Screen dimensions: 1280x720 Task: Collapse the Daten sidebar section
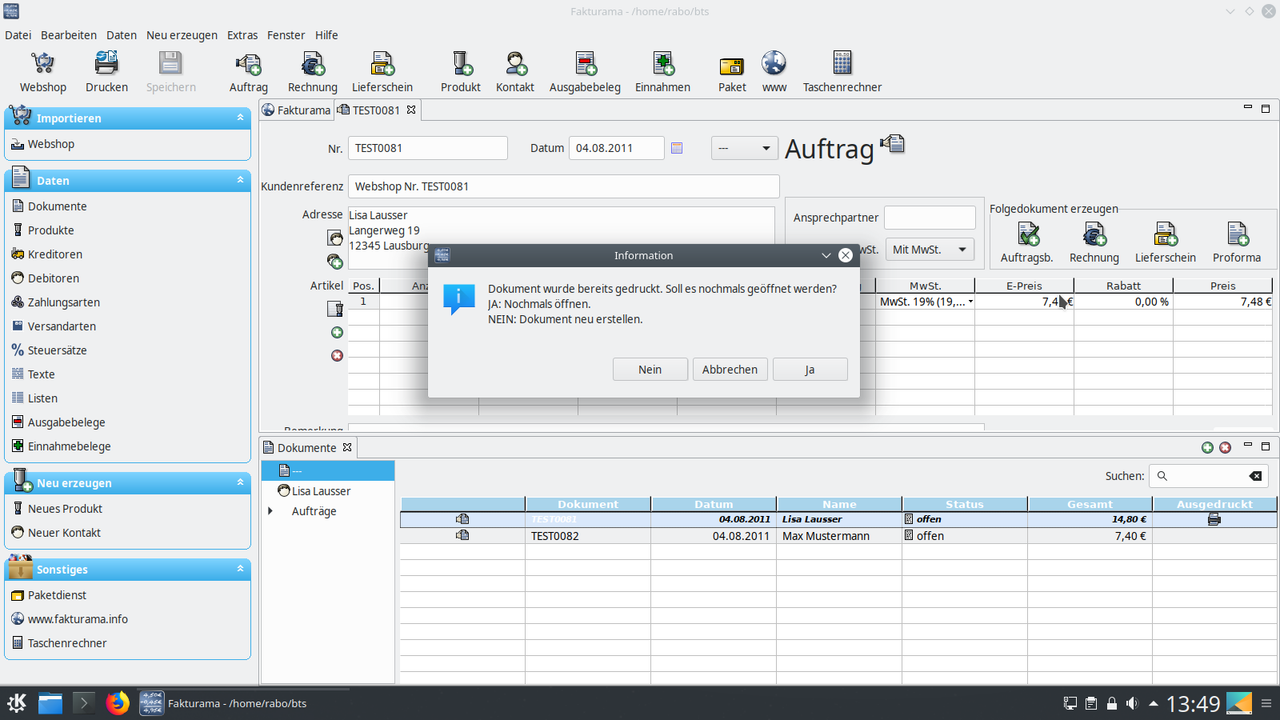(x=240, y=181)
